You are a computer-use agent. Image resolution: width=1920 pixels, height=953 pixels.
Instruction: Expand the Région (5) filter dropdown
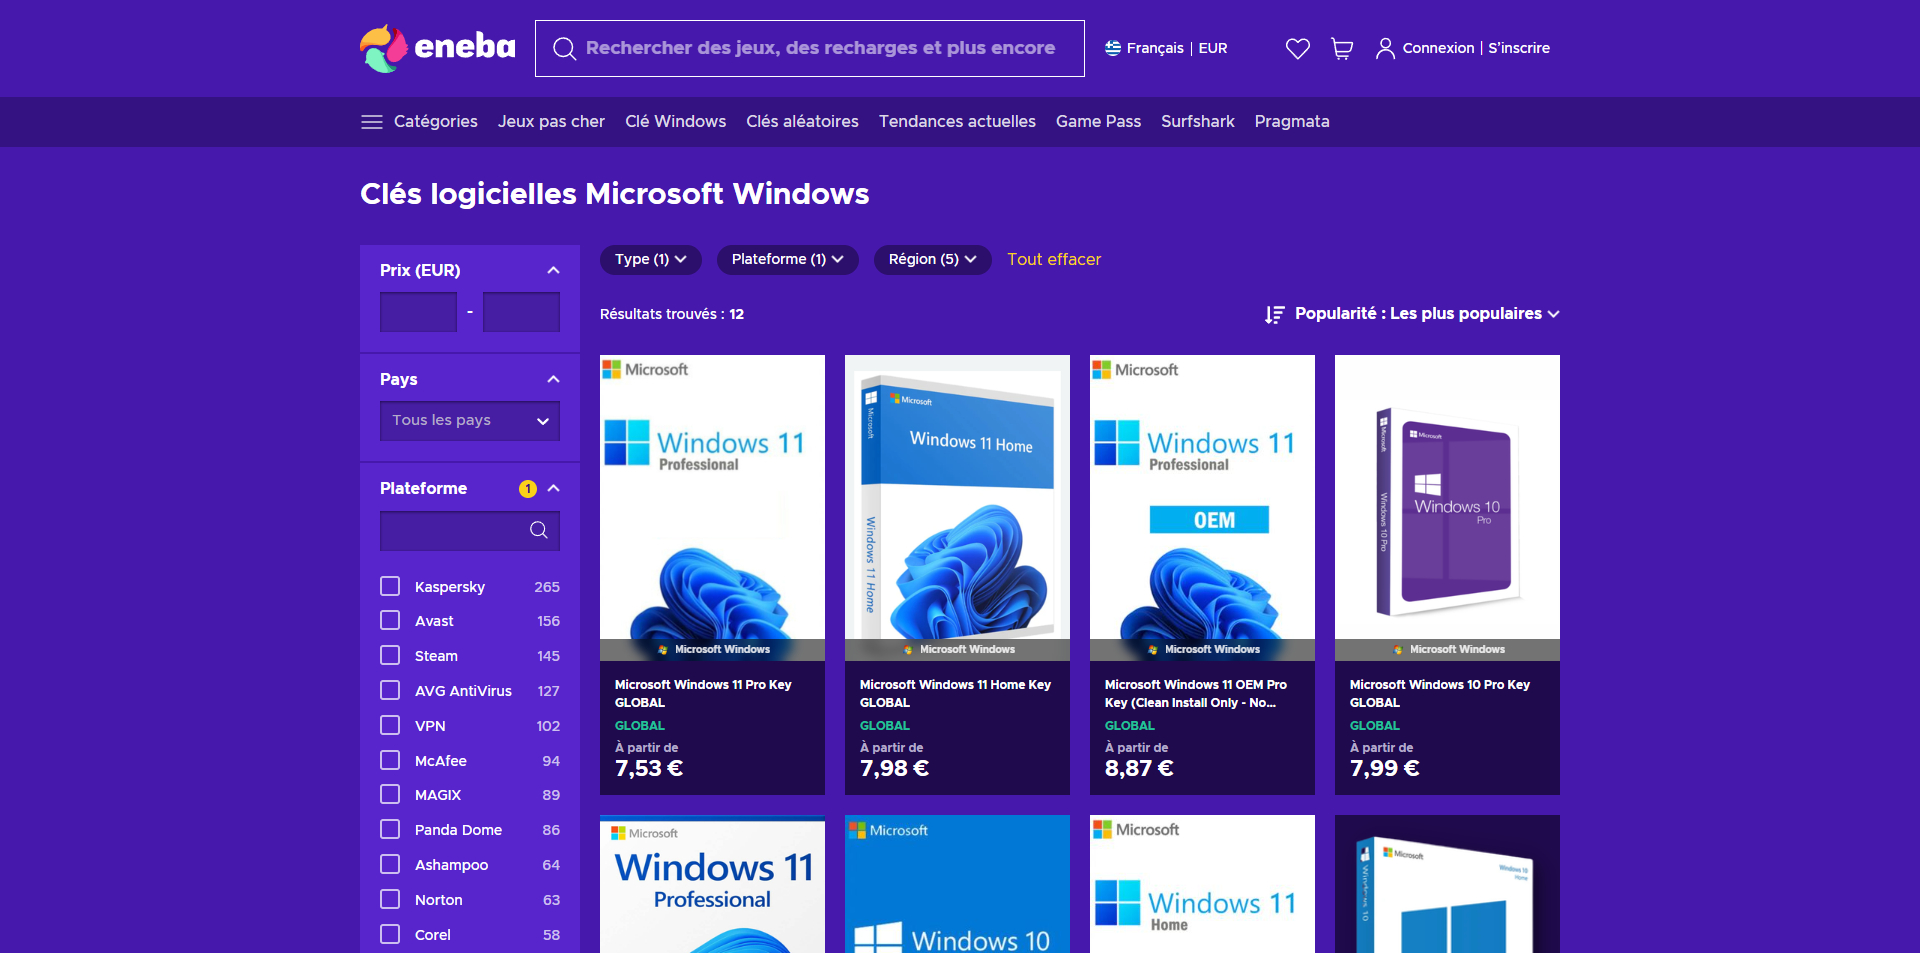coord(932,259)
